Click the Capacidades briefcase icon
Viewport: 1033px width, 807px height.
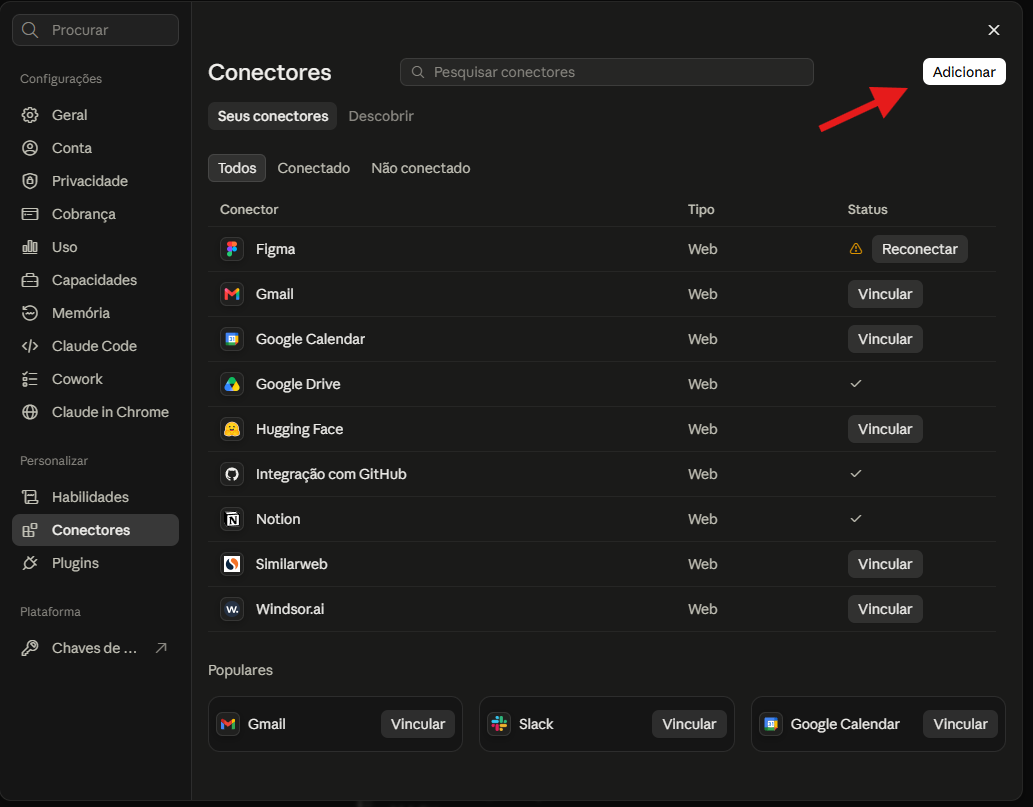pos(30,280)
